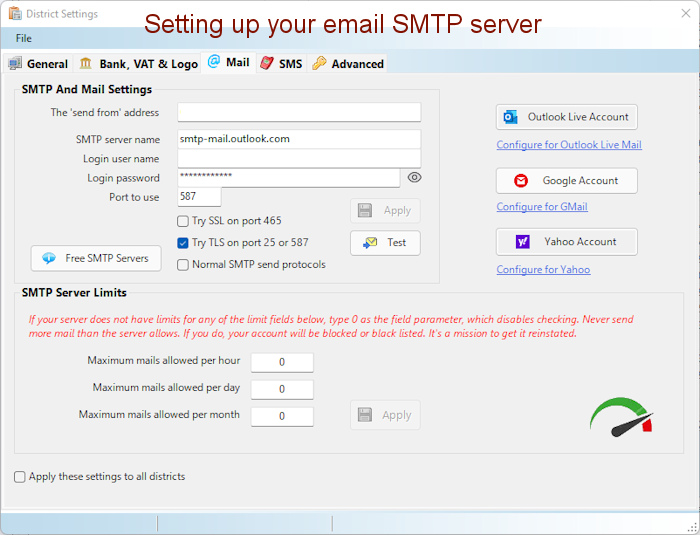Open the Advanced tab

tap(348, 64)
